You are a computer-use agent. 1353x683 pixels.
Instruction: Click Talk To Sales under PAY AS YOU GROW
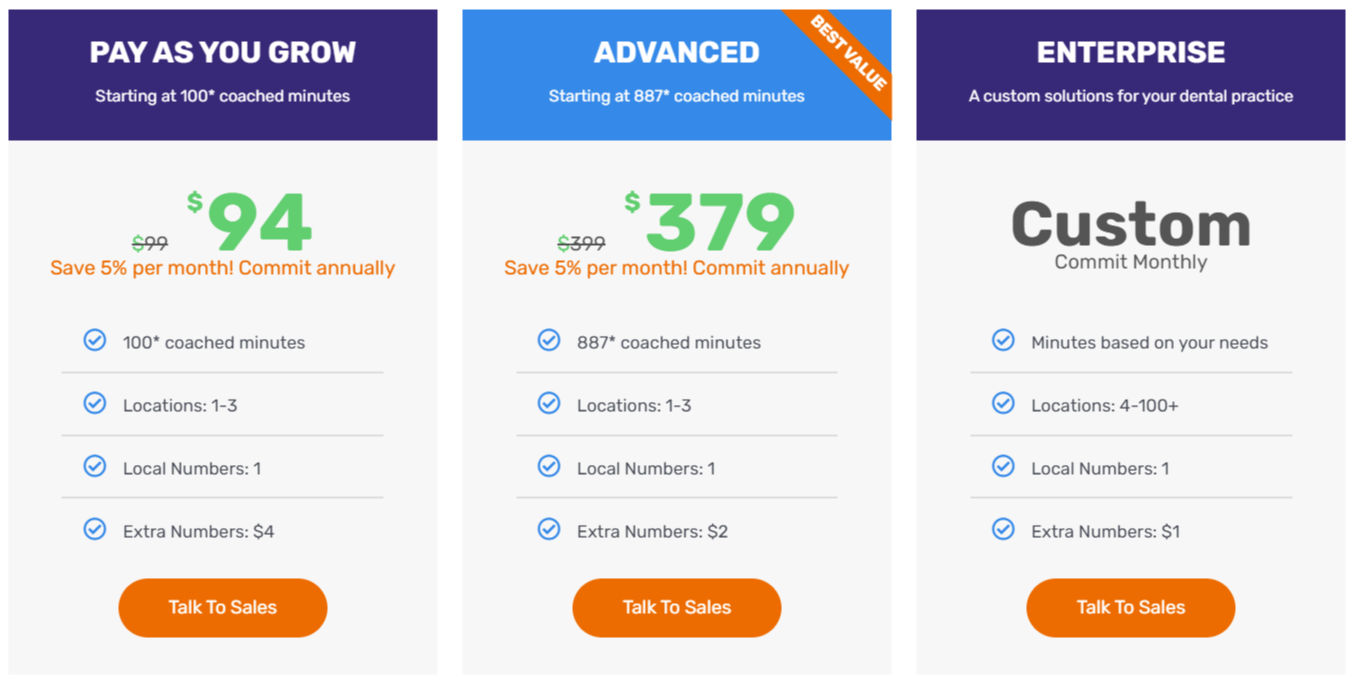[x=222, y=607]
